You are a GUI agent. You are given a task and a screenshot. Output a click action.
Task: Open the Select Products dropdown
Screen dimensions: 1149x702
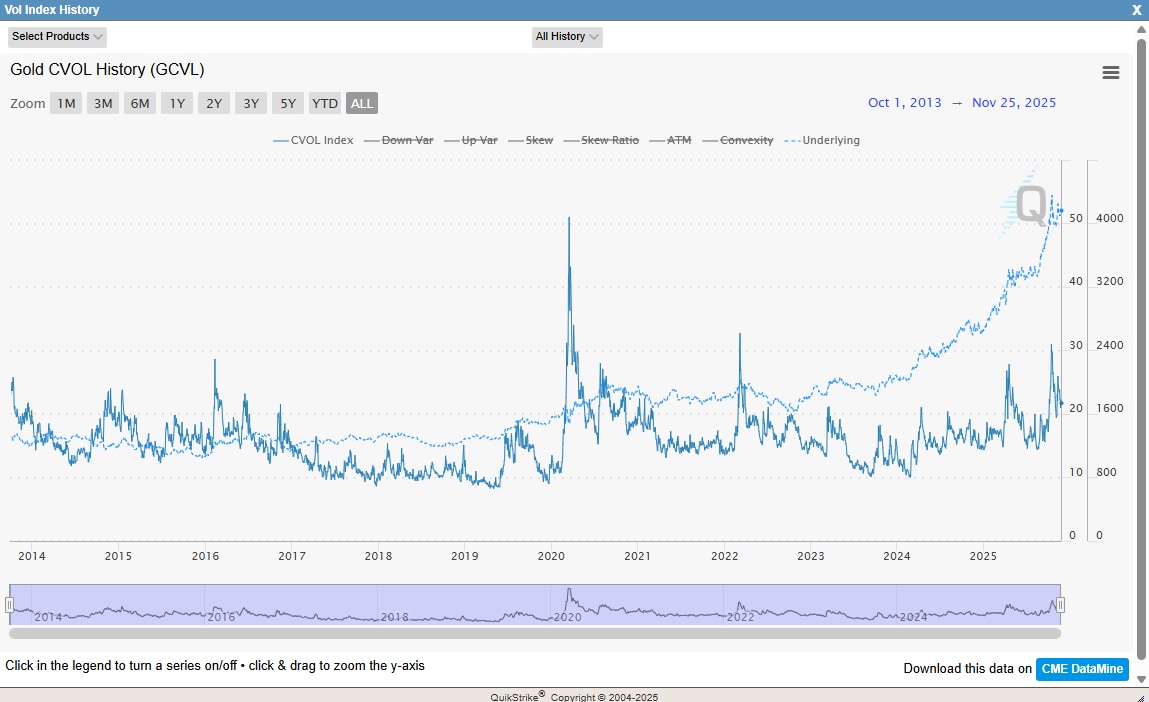tap(57, 37)
